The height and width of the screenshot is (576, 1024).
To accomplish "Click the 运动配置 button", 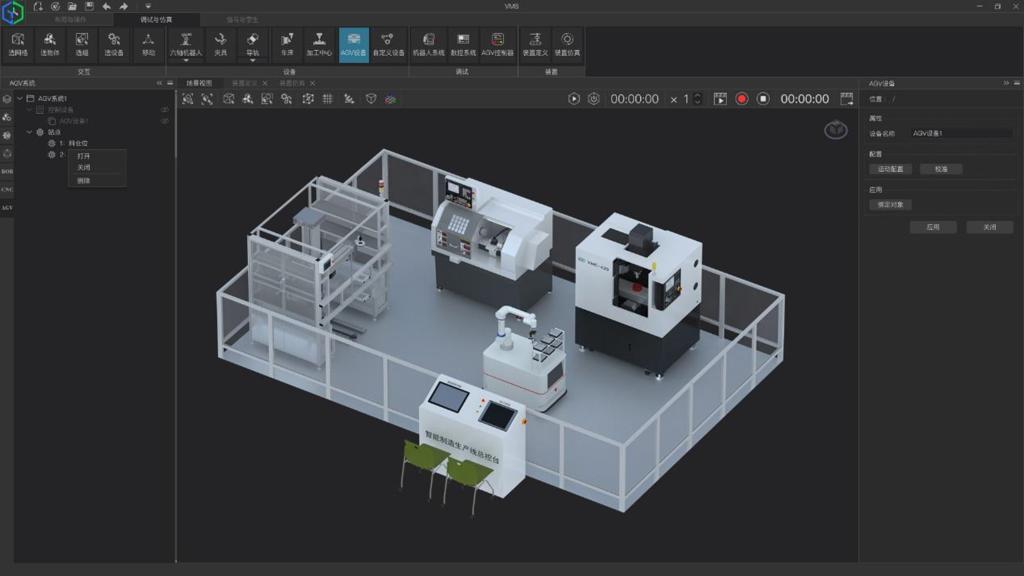I will coord(890,169).
